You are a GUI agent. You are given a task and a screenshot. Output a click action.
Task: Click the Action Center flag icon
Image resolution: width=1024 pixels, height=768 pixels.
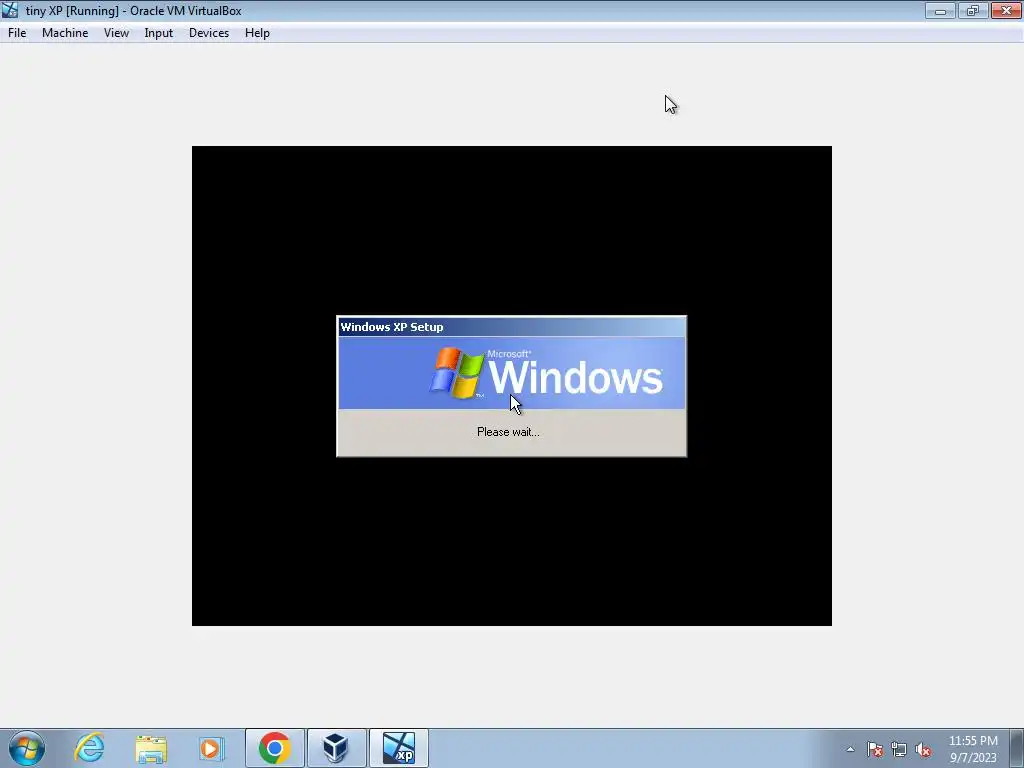click(x=875, y=749)
